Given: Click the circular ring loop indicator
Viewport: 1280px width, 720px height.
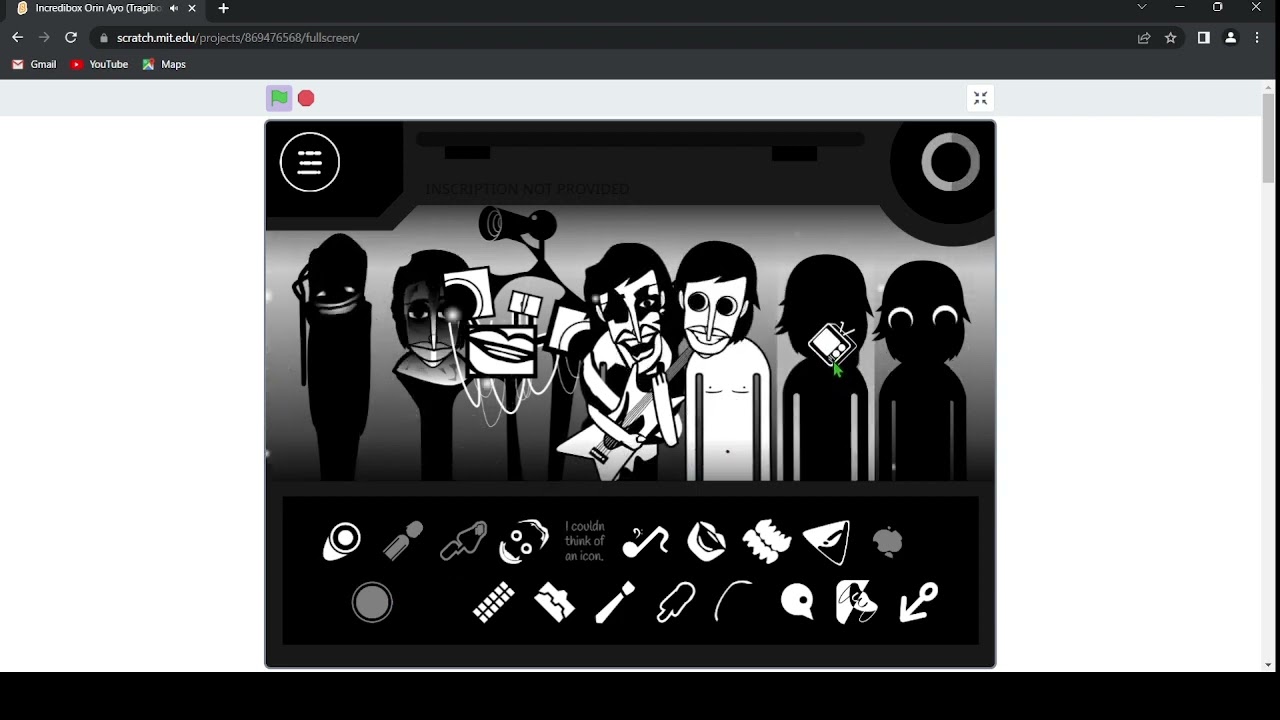Looking at the screenshot, I should pos(950,161).
